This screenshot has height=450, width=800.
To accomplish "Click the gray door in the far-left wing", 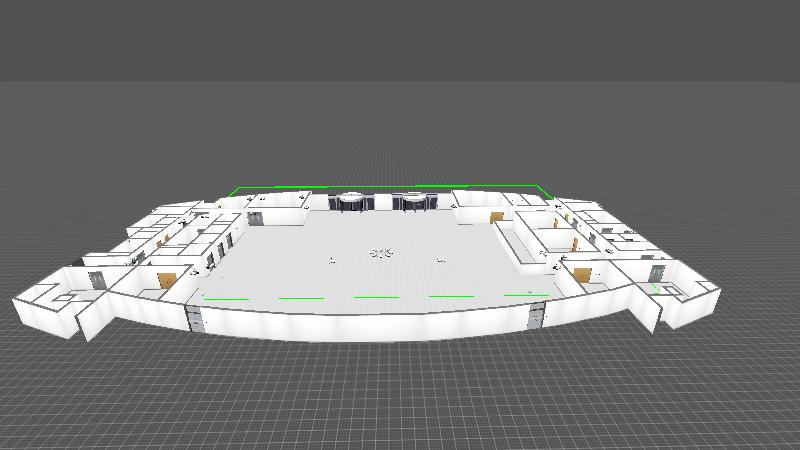I will [97, 280].
